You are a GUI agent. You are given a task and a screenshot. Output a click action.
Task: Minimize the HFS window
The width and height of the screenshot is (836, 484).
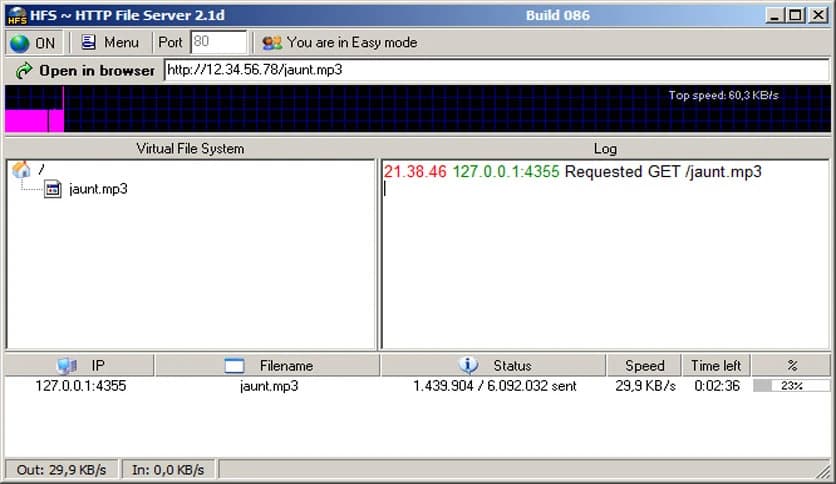(x=774, y=15)
